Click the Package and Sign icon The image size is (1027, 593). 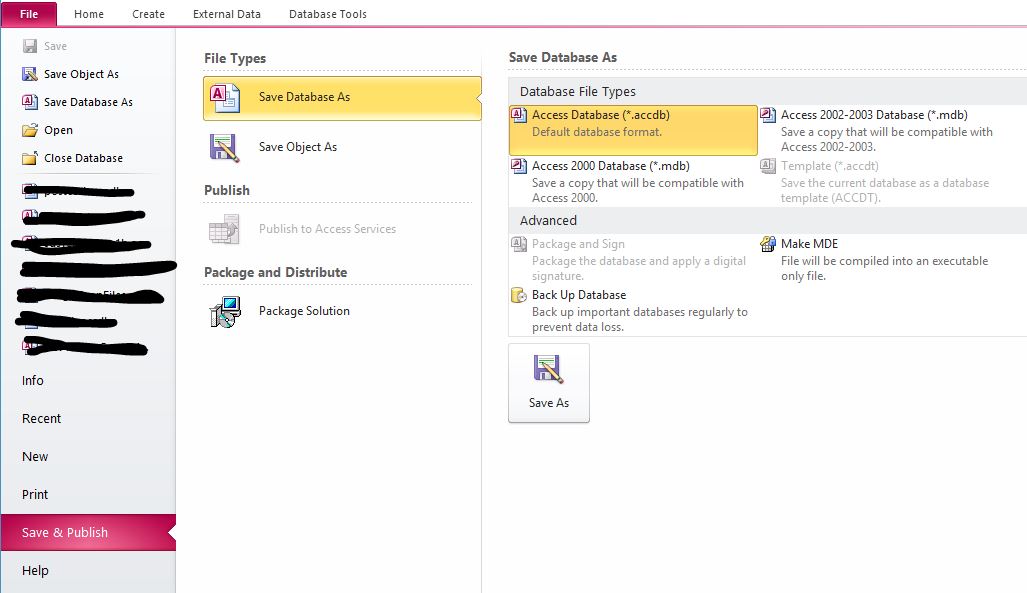pos(519,244)
